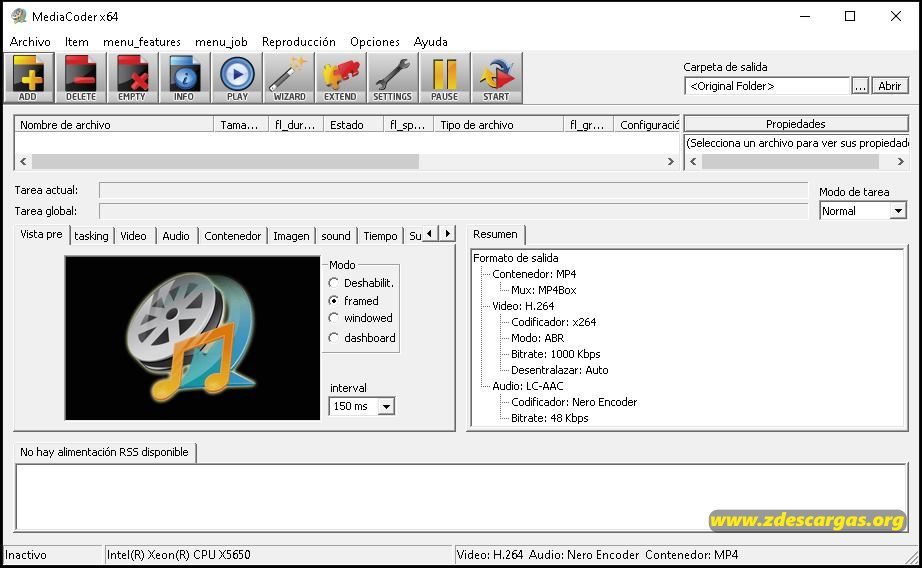
Task: Select the Resumen tab
Action: tap(495, 234)
